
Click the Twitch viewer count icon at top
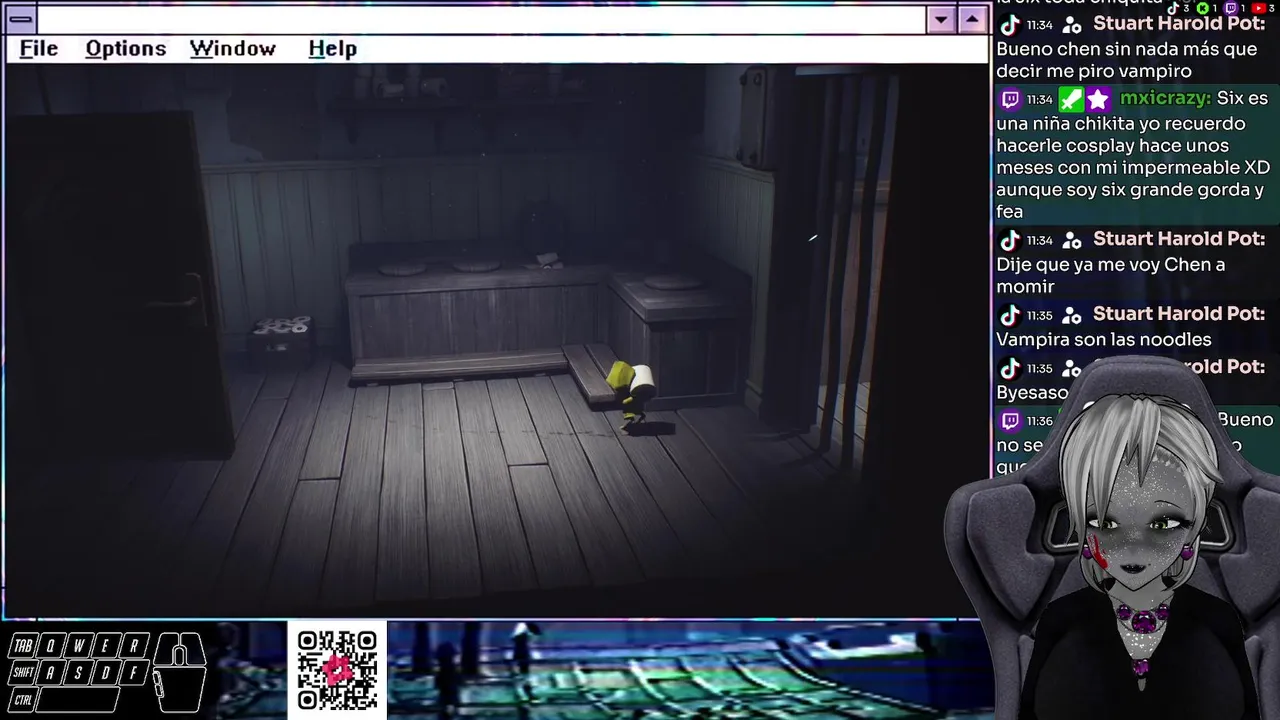click(1231, 8)
